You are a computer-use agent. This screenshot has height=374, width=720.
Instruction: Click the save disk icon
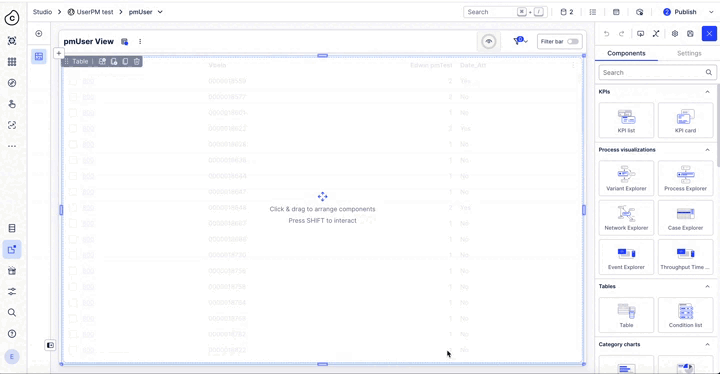[x=690, y=34]
